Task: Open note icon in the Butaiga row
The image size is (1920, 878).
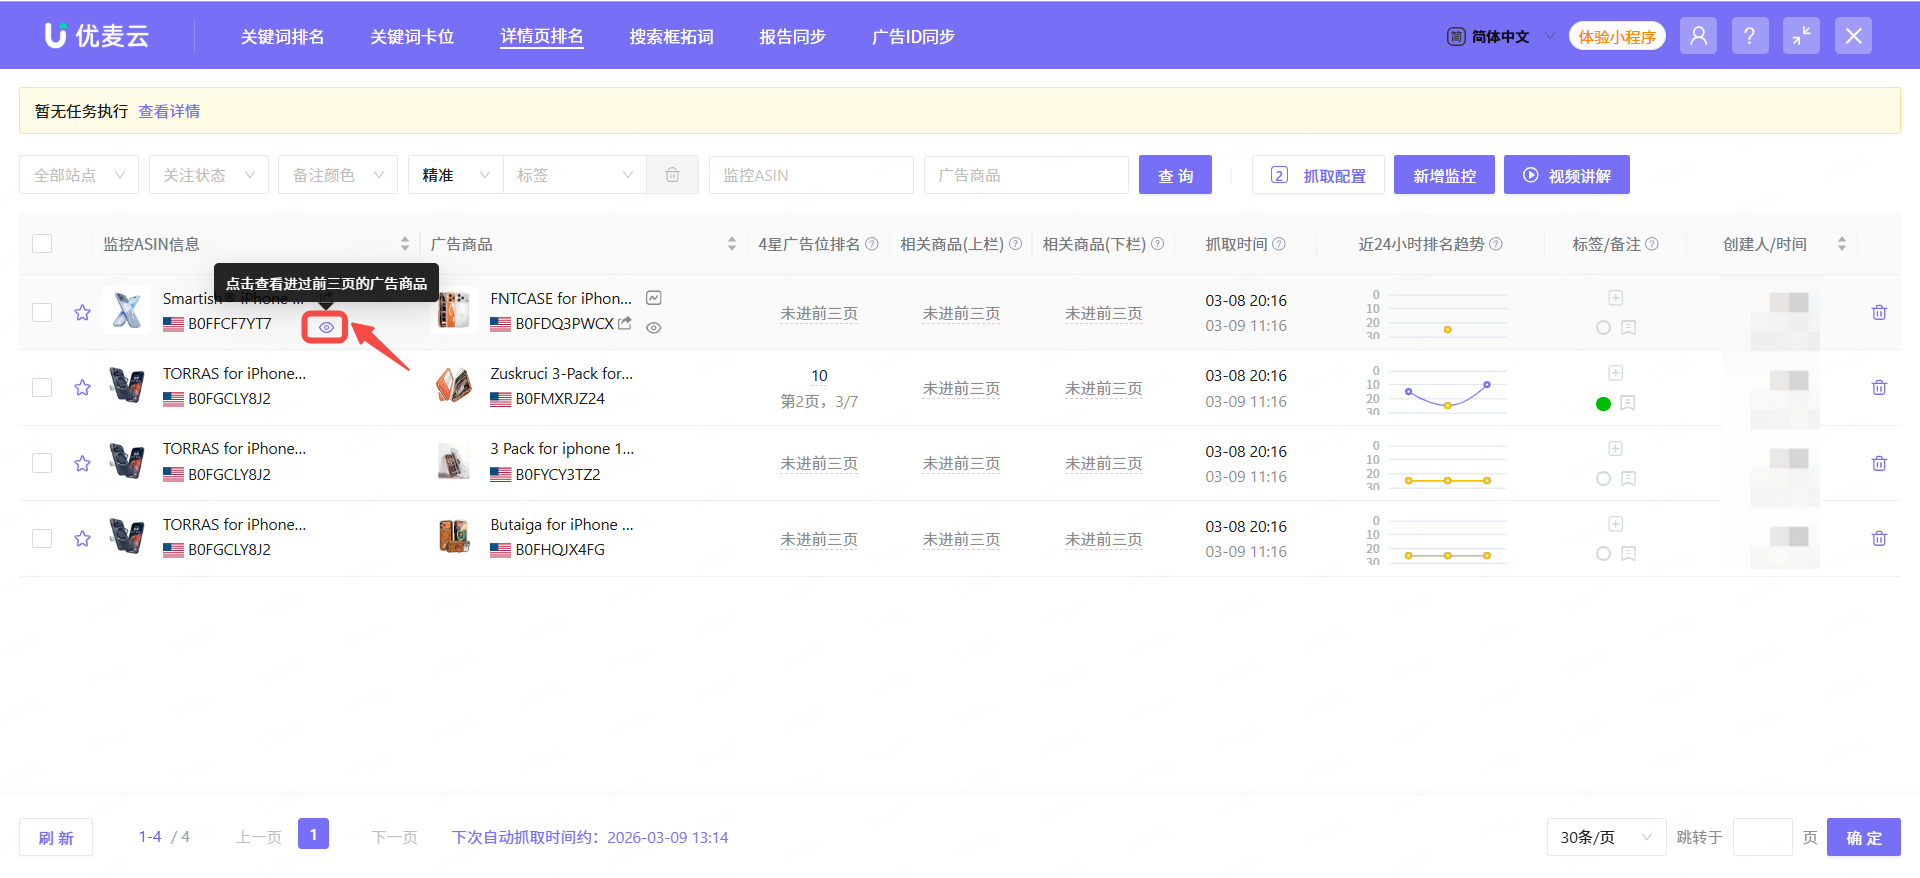Action: [1628, 553]
